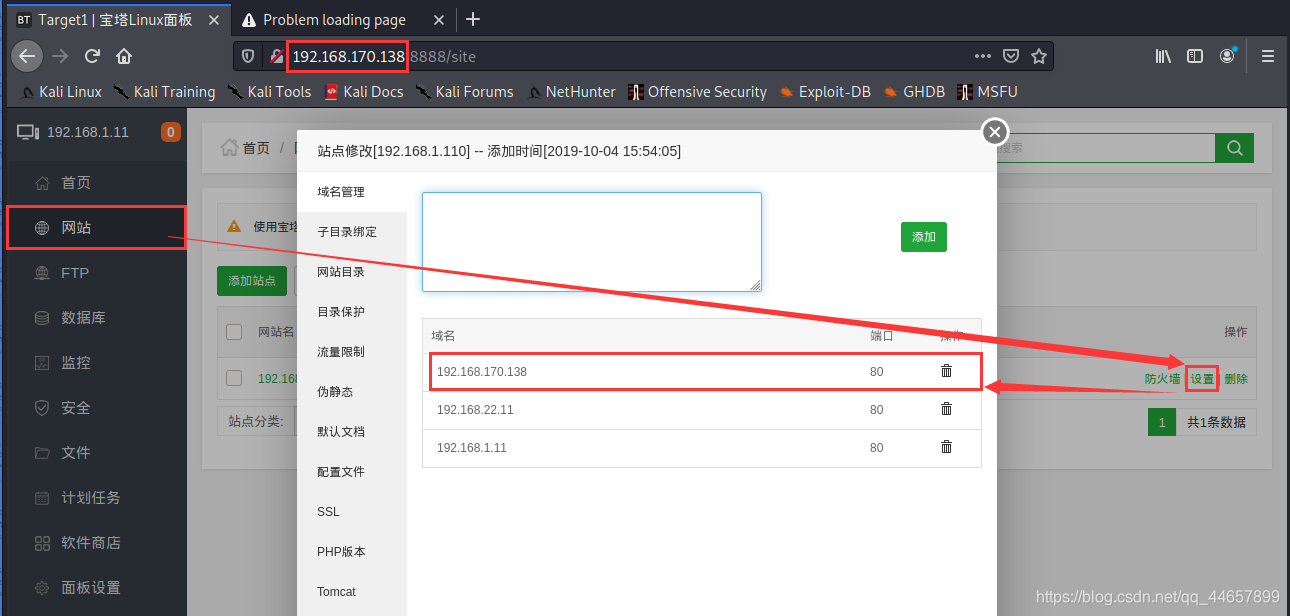Click the 添加站点 button
Image resolution: width=1290 pixels, height=616 pixels.
click(252, 281)
